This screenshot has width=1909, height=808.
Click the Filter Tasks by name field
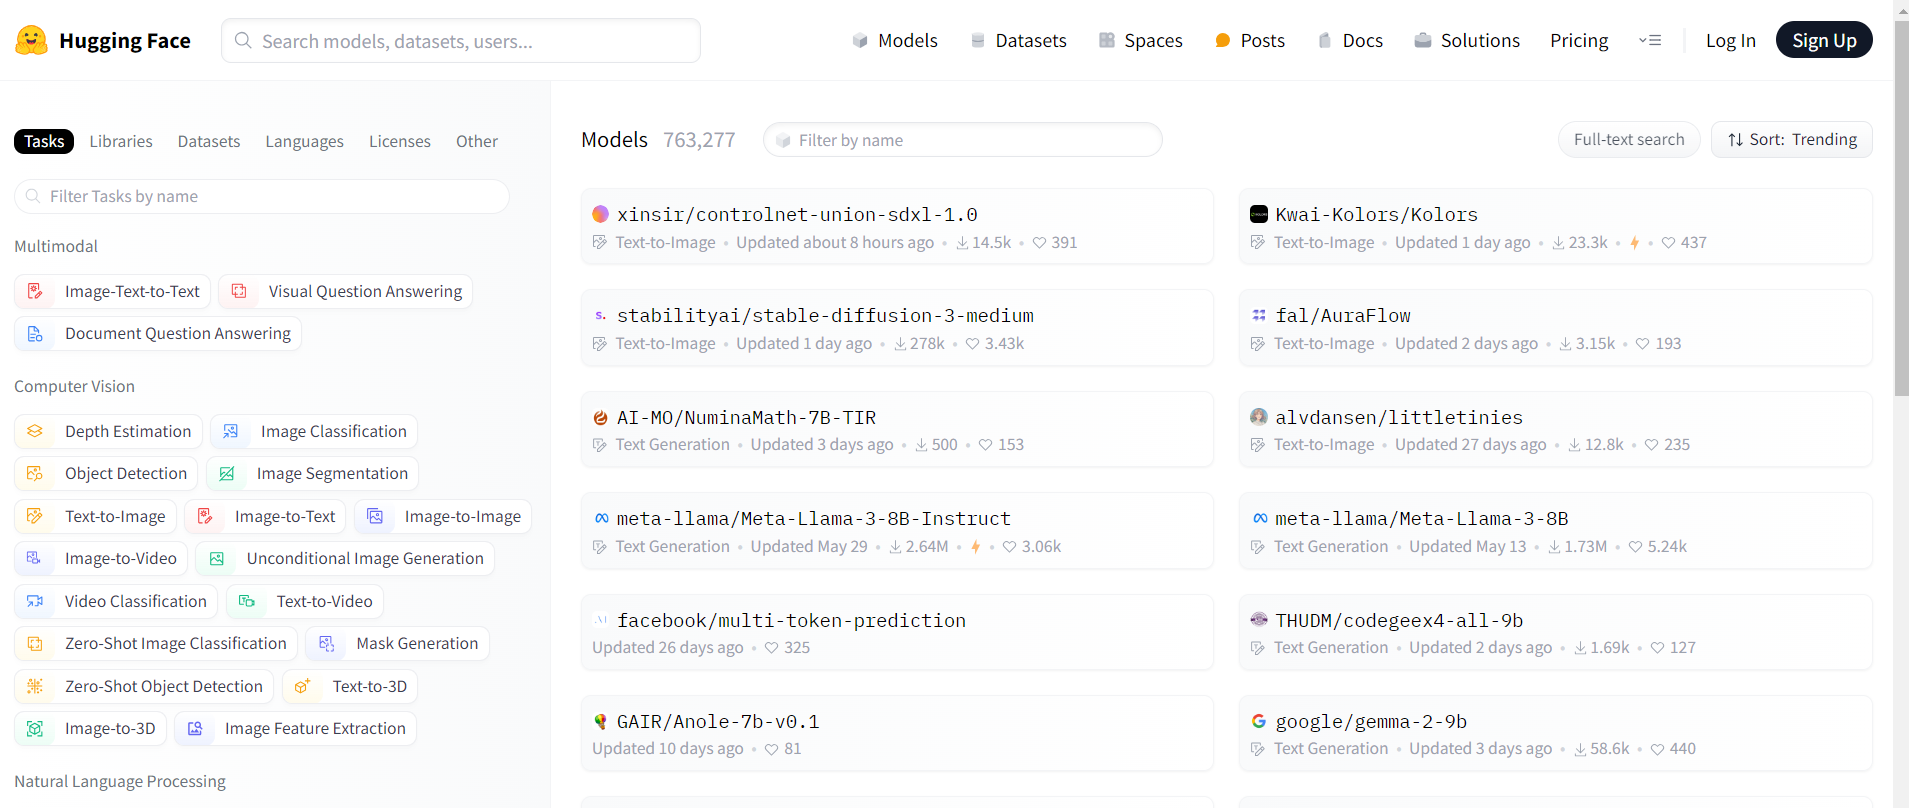point(262,196)
